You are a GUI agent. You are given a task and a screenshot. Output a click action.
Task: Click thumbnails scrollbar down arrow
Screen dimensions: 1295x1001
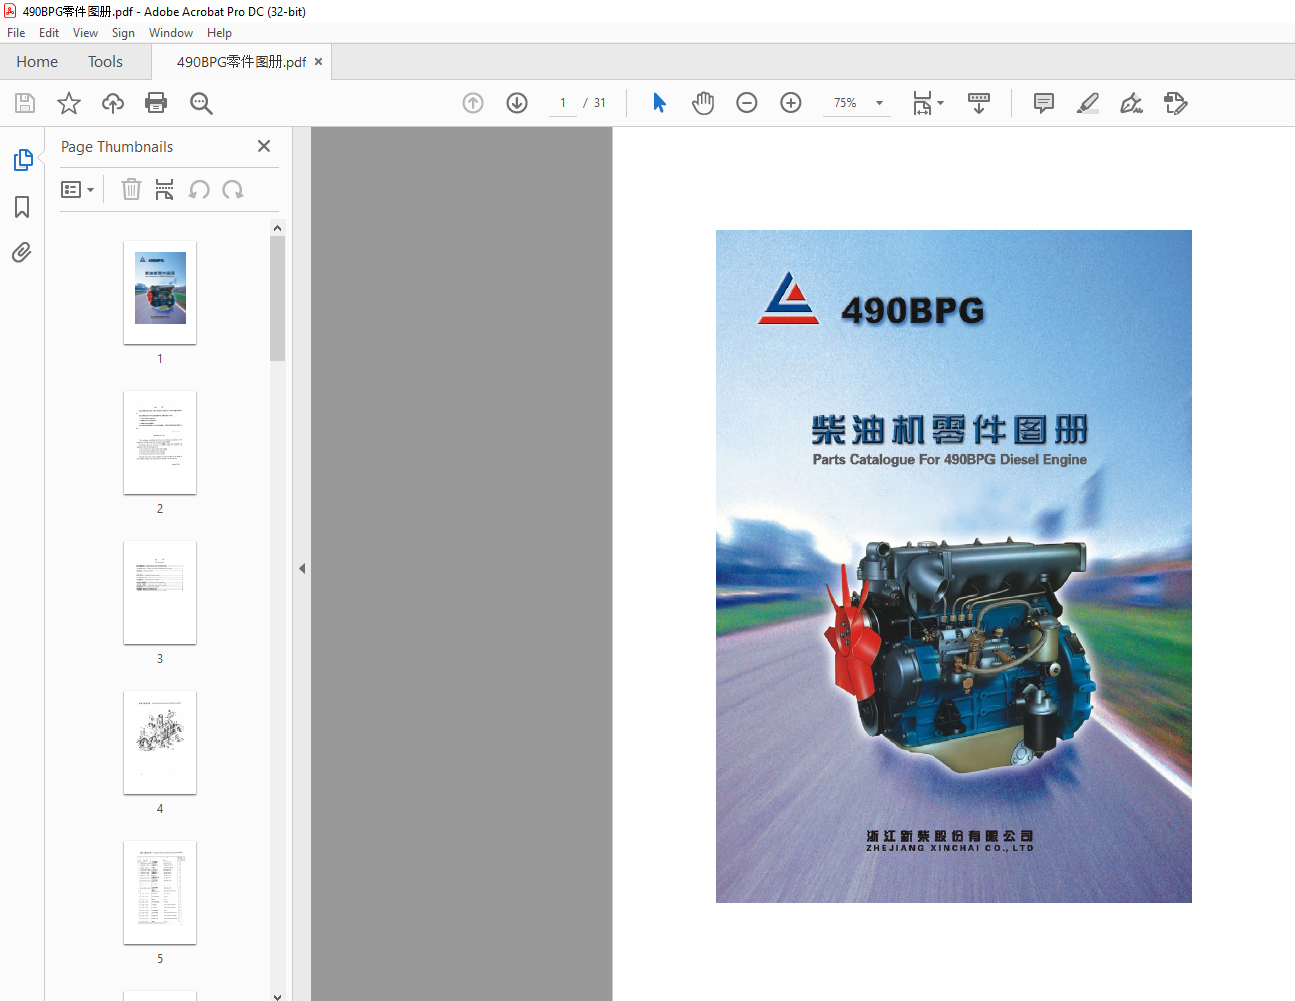pos(278,996)
